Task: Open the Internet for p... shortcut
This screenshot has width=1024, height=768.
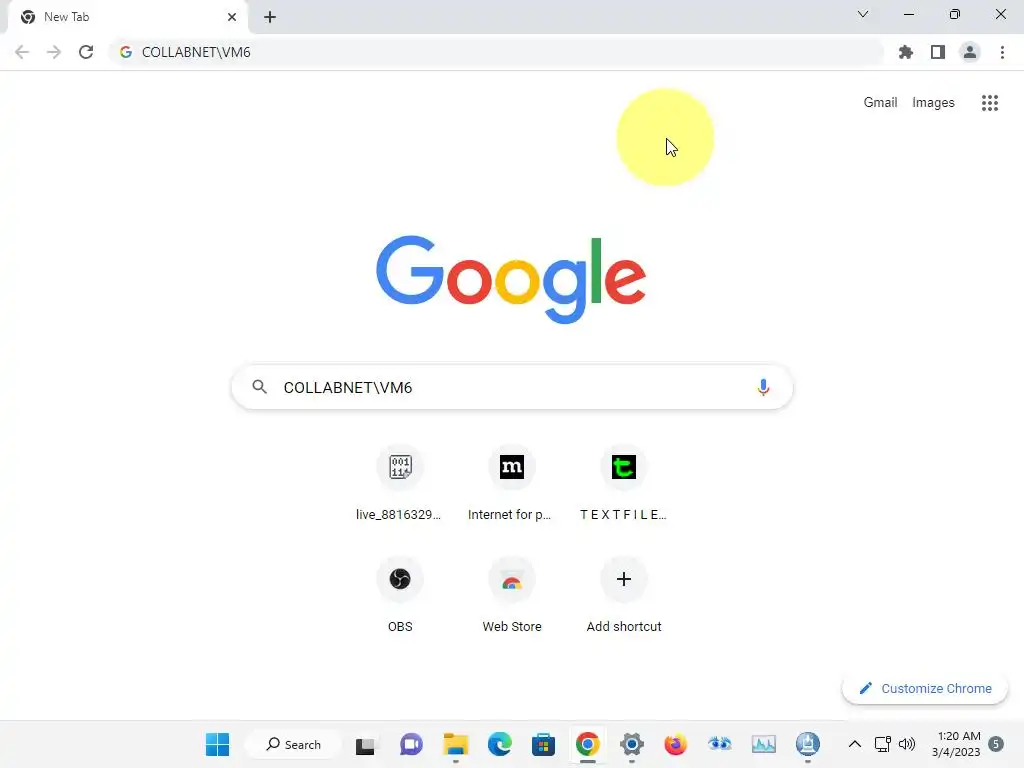Action: (x=511, y=484)
